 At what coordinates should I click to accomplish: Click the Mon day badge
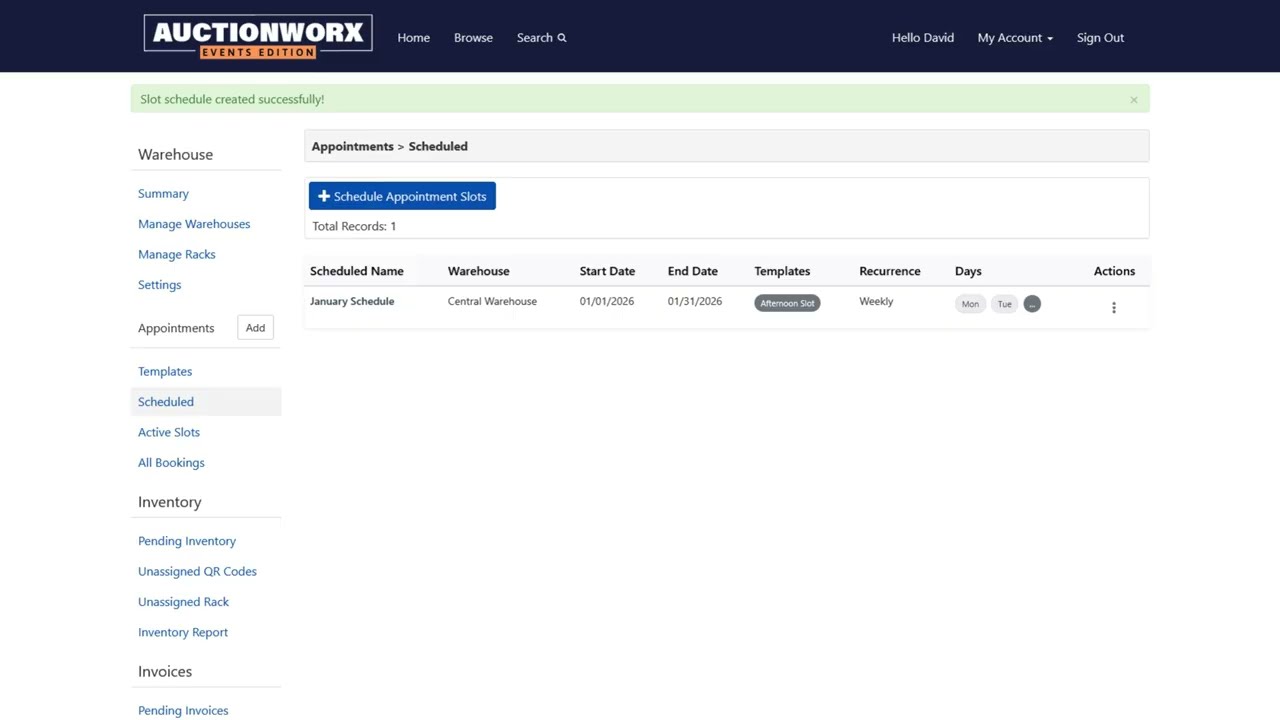(x=970, y=304)
